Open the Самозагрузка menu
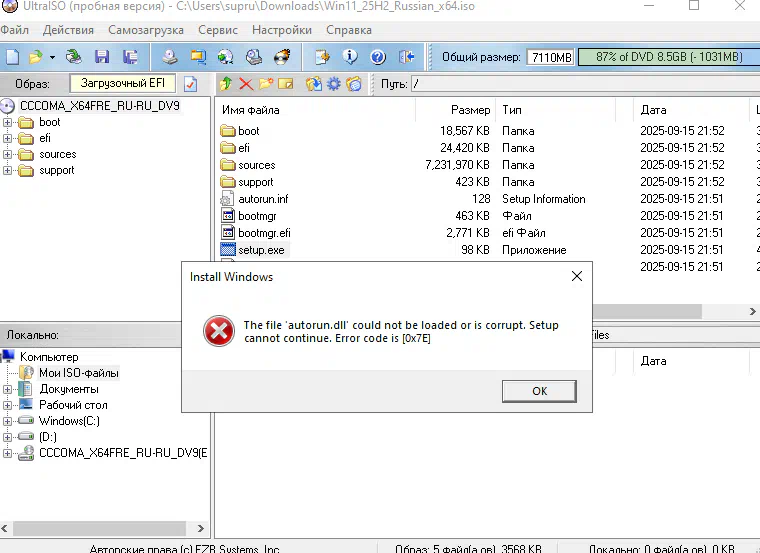Image resolution: width=760 pixels, height=553 pixels. tap(145, 30)
